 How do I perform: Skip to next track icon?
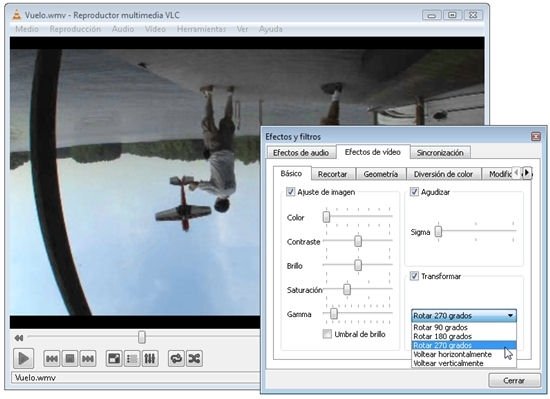pos(88,359)
